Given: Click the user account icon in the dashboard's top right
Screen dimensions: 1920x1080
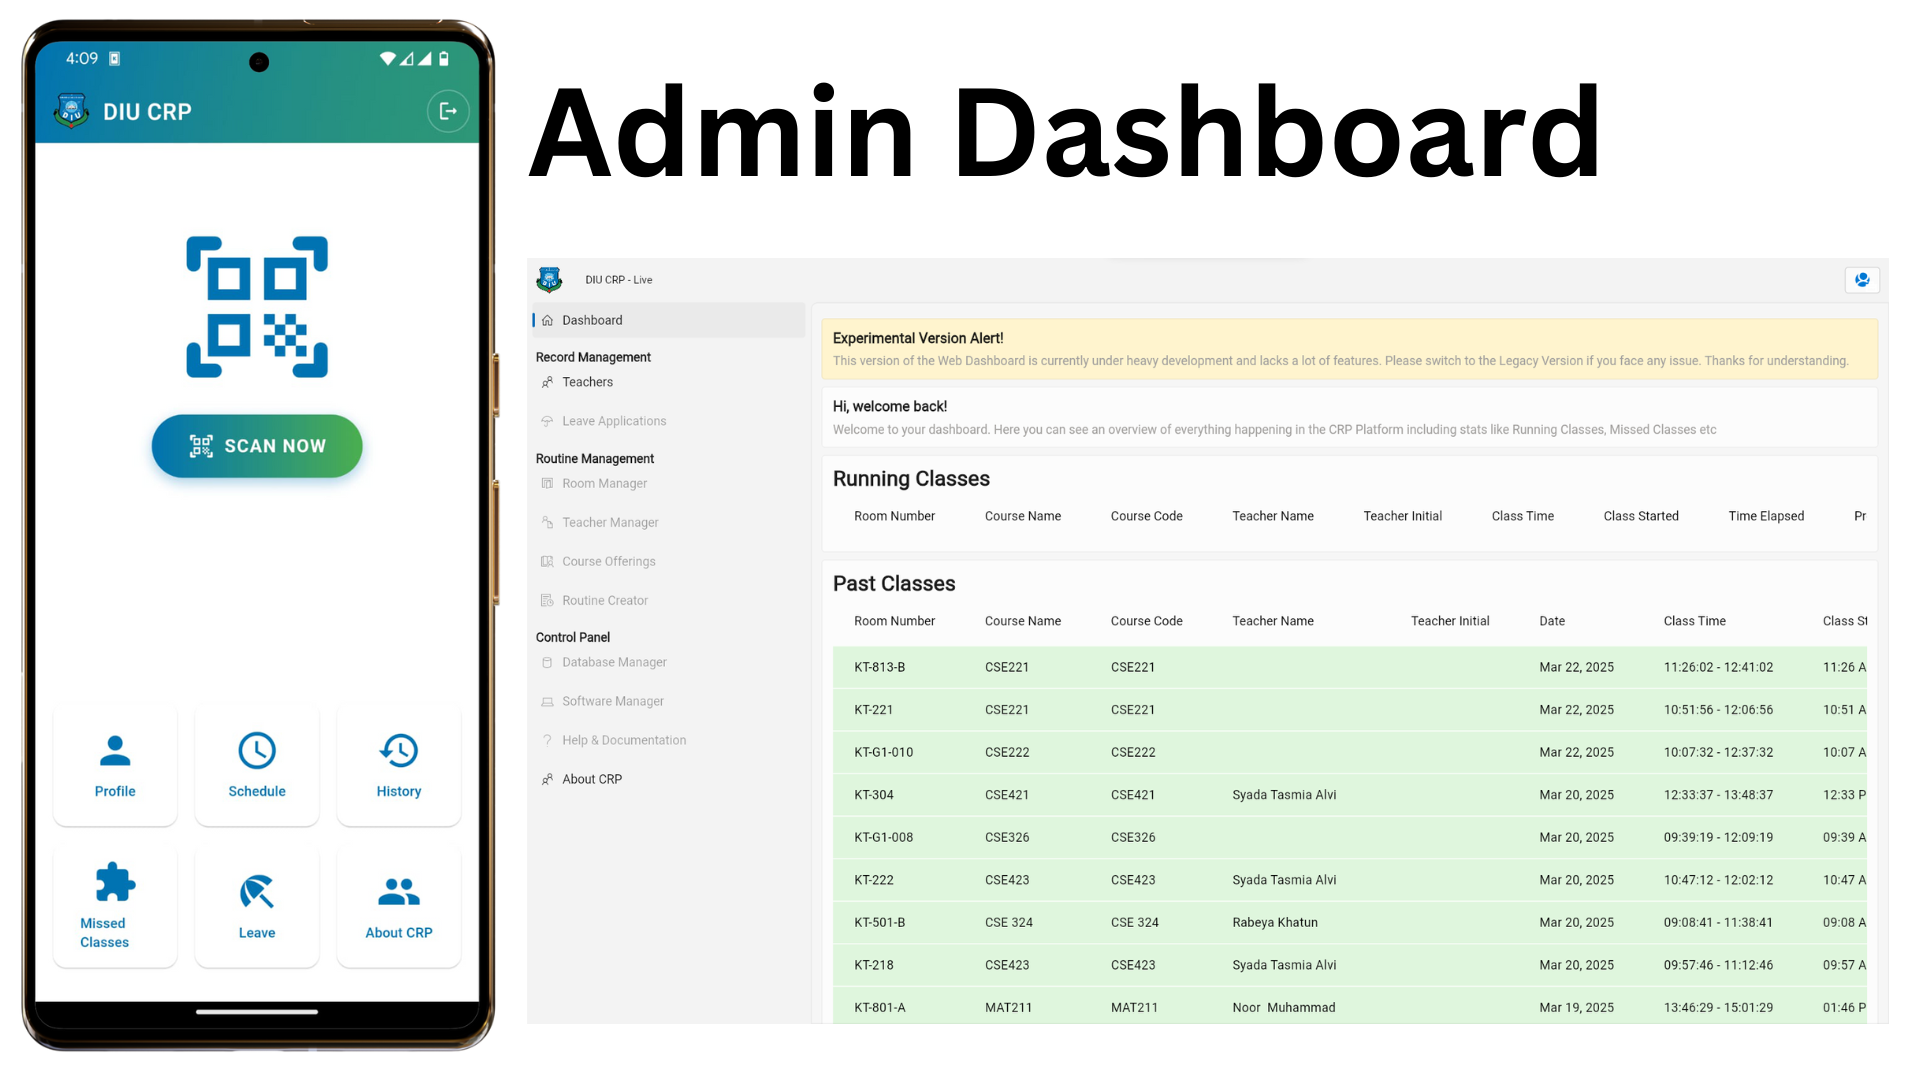Looking at the screenshot, I should click(x=1862, y=280).
